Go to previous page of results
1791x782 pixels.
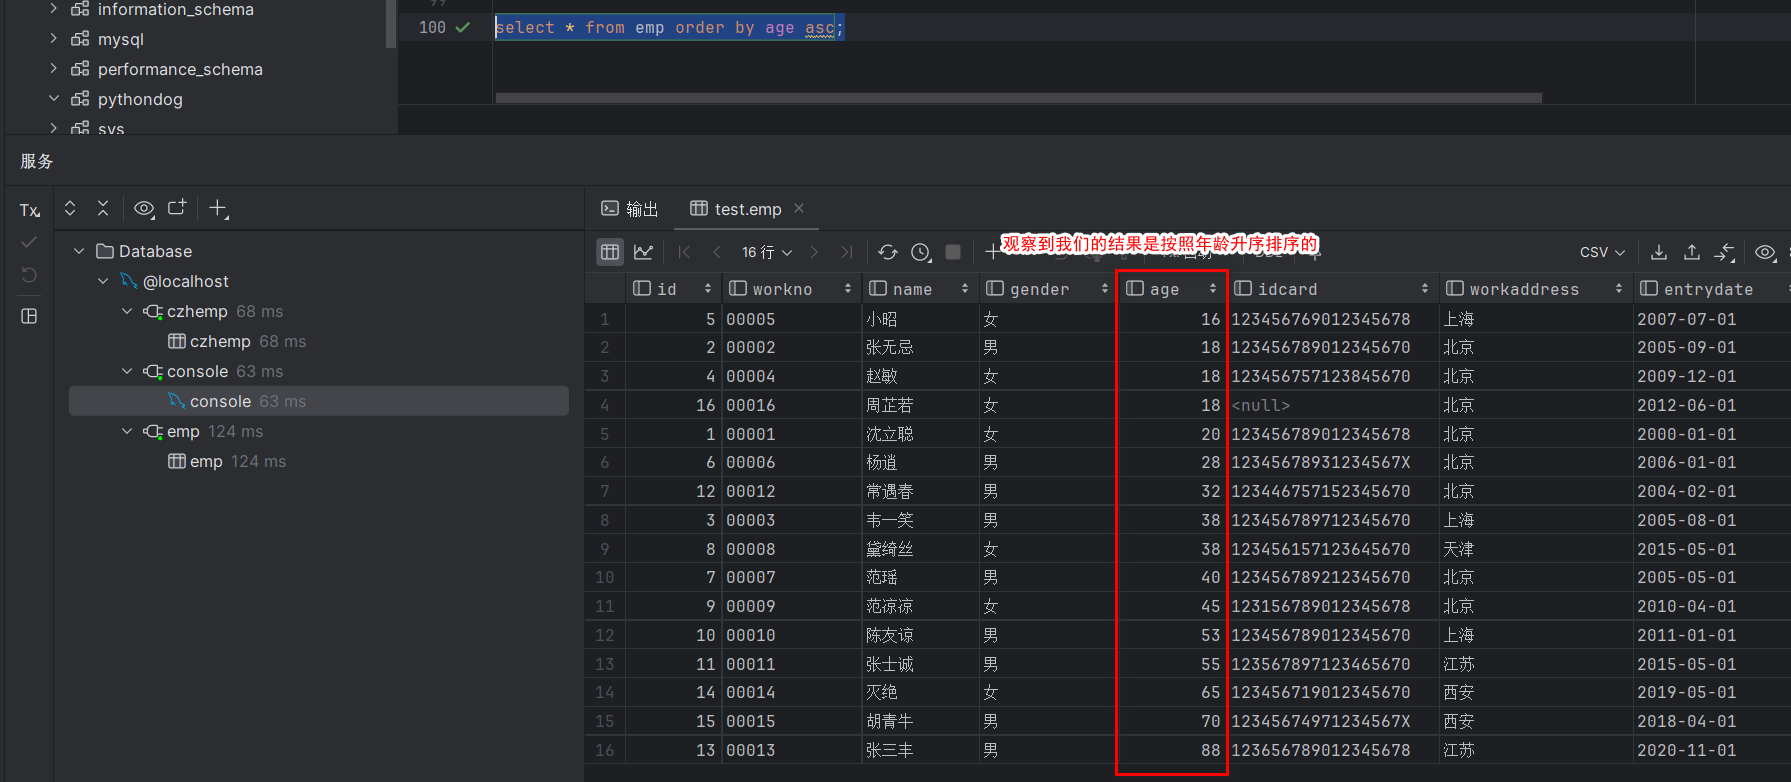tap(716, 252)
